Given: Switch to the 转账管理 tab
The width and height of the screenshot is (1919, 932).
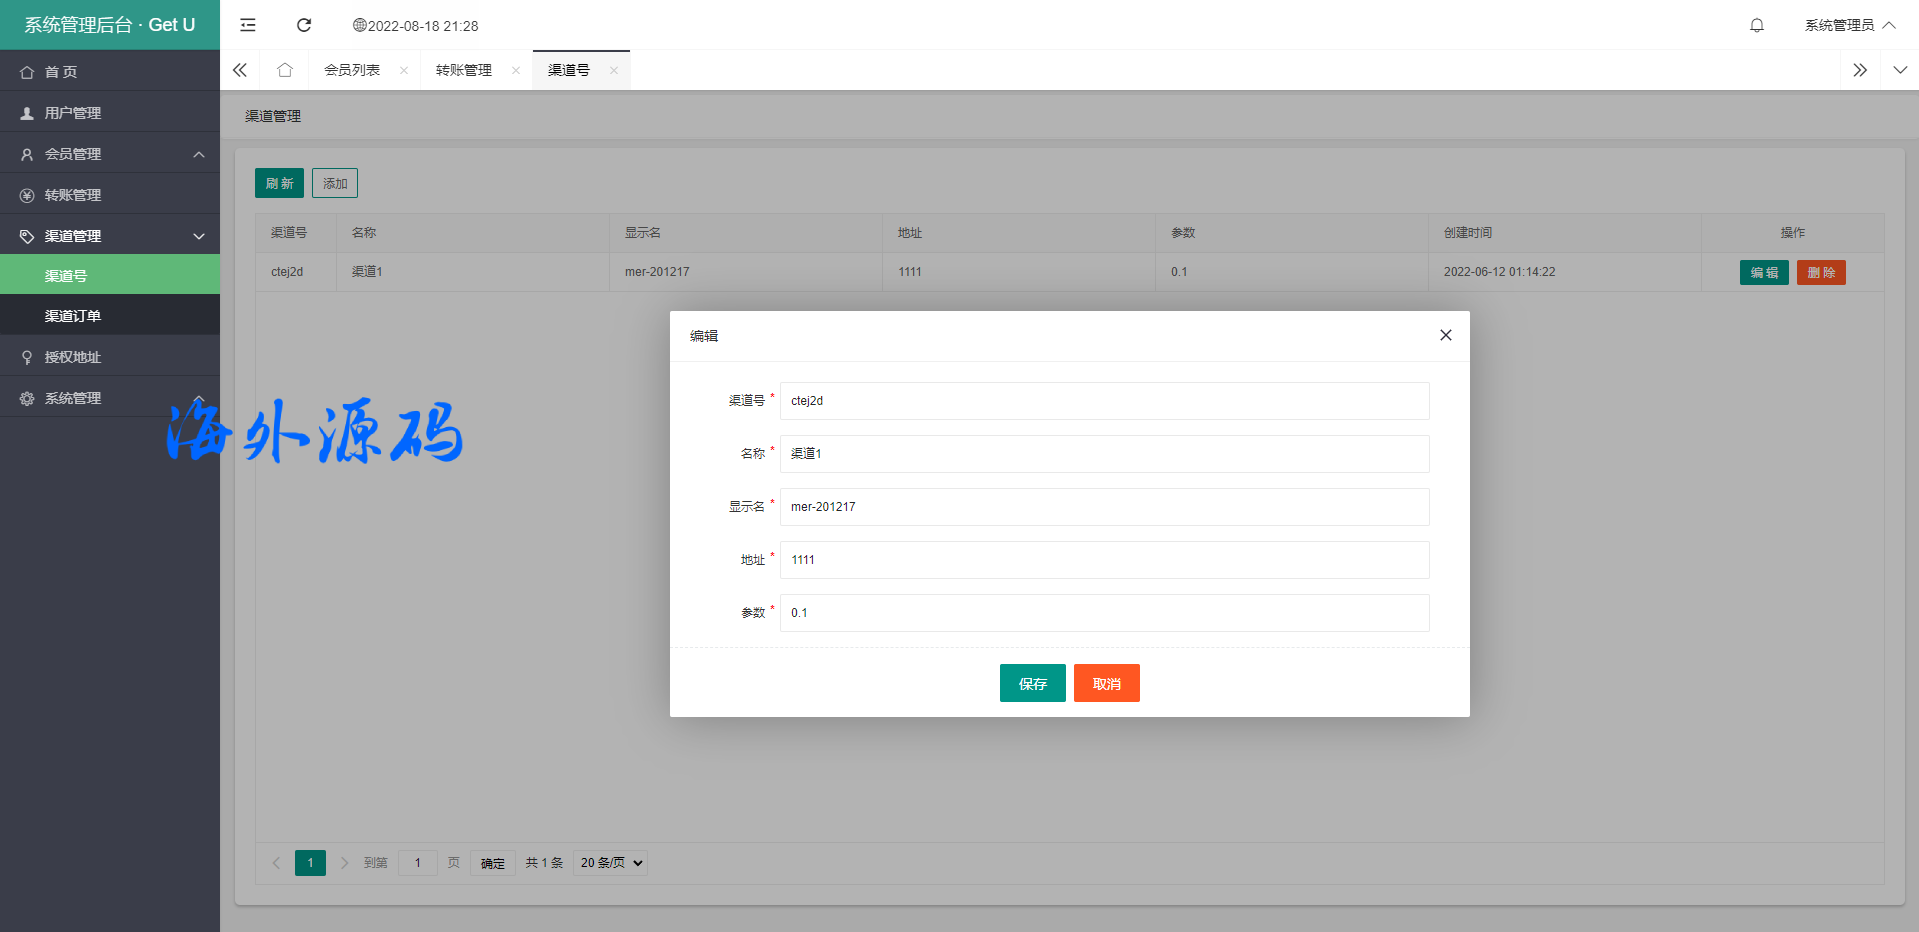Looking at the screenshot, I should tap(464, 70).
